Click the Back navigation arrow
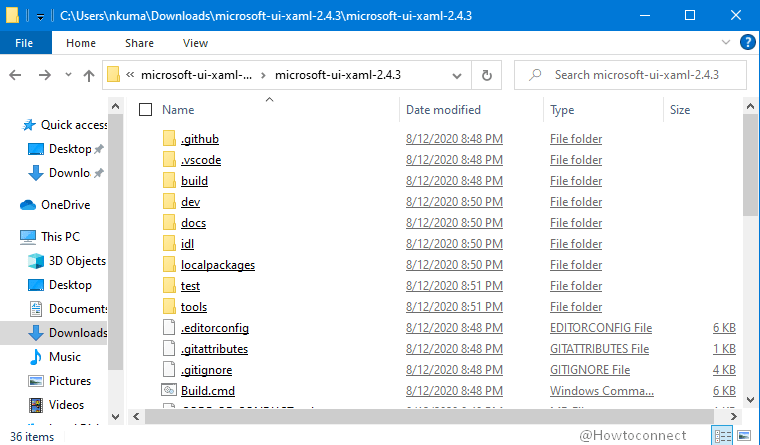 (16, 75)
